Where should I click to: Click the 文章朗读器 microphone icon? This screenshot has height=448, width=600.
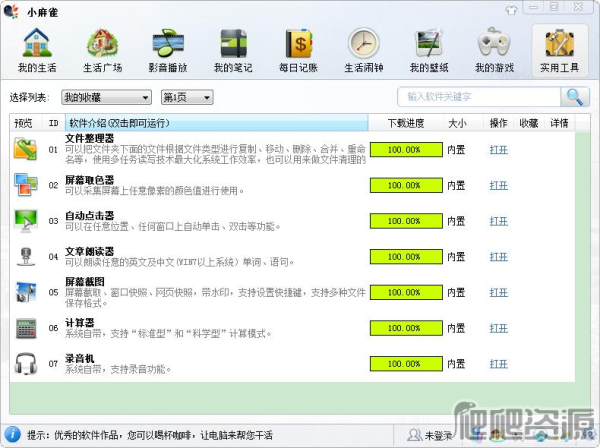point(25,256)
